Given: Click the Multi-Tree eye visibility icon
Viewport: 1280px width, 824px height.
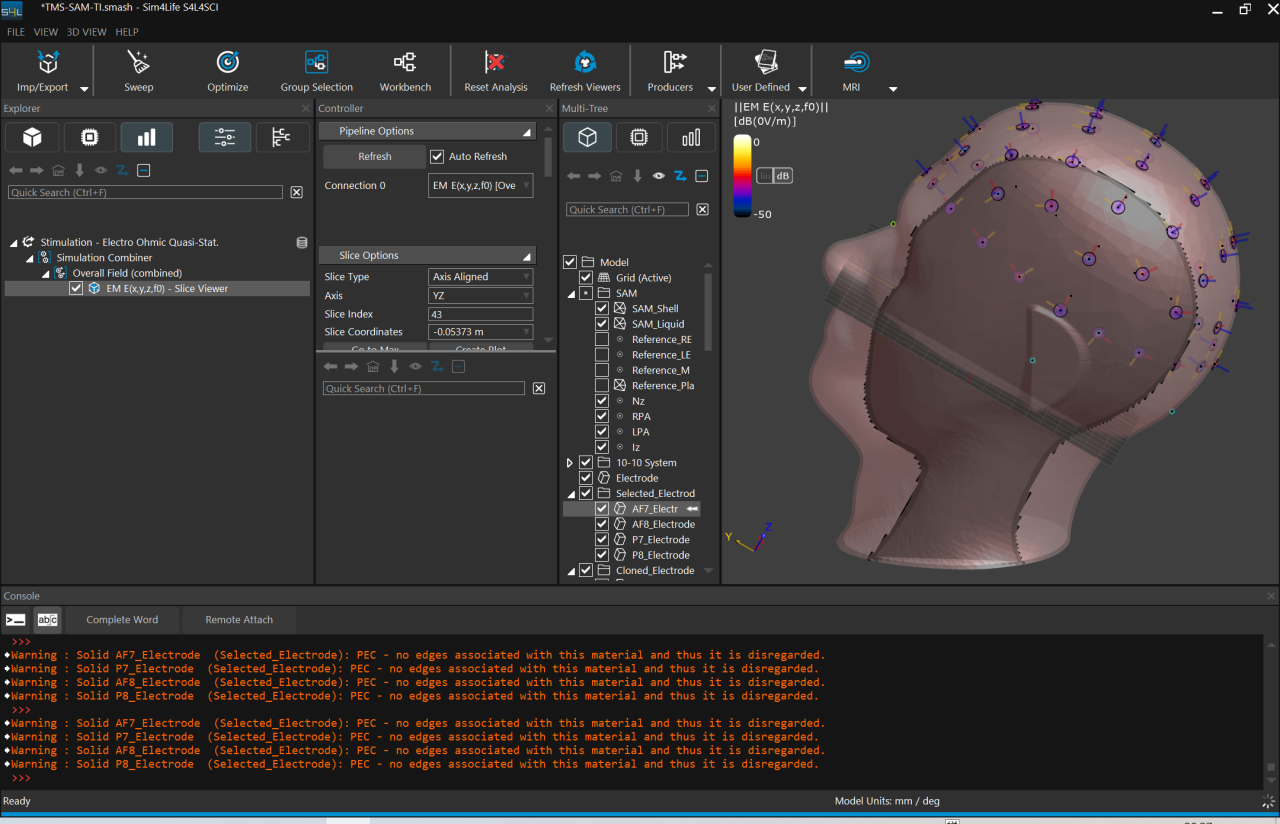Looking at the screenshot, I should click(659, 176).
